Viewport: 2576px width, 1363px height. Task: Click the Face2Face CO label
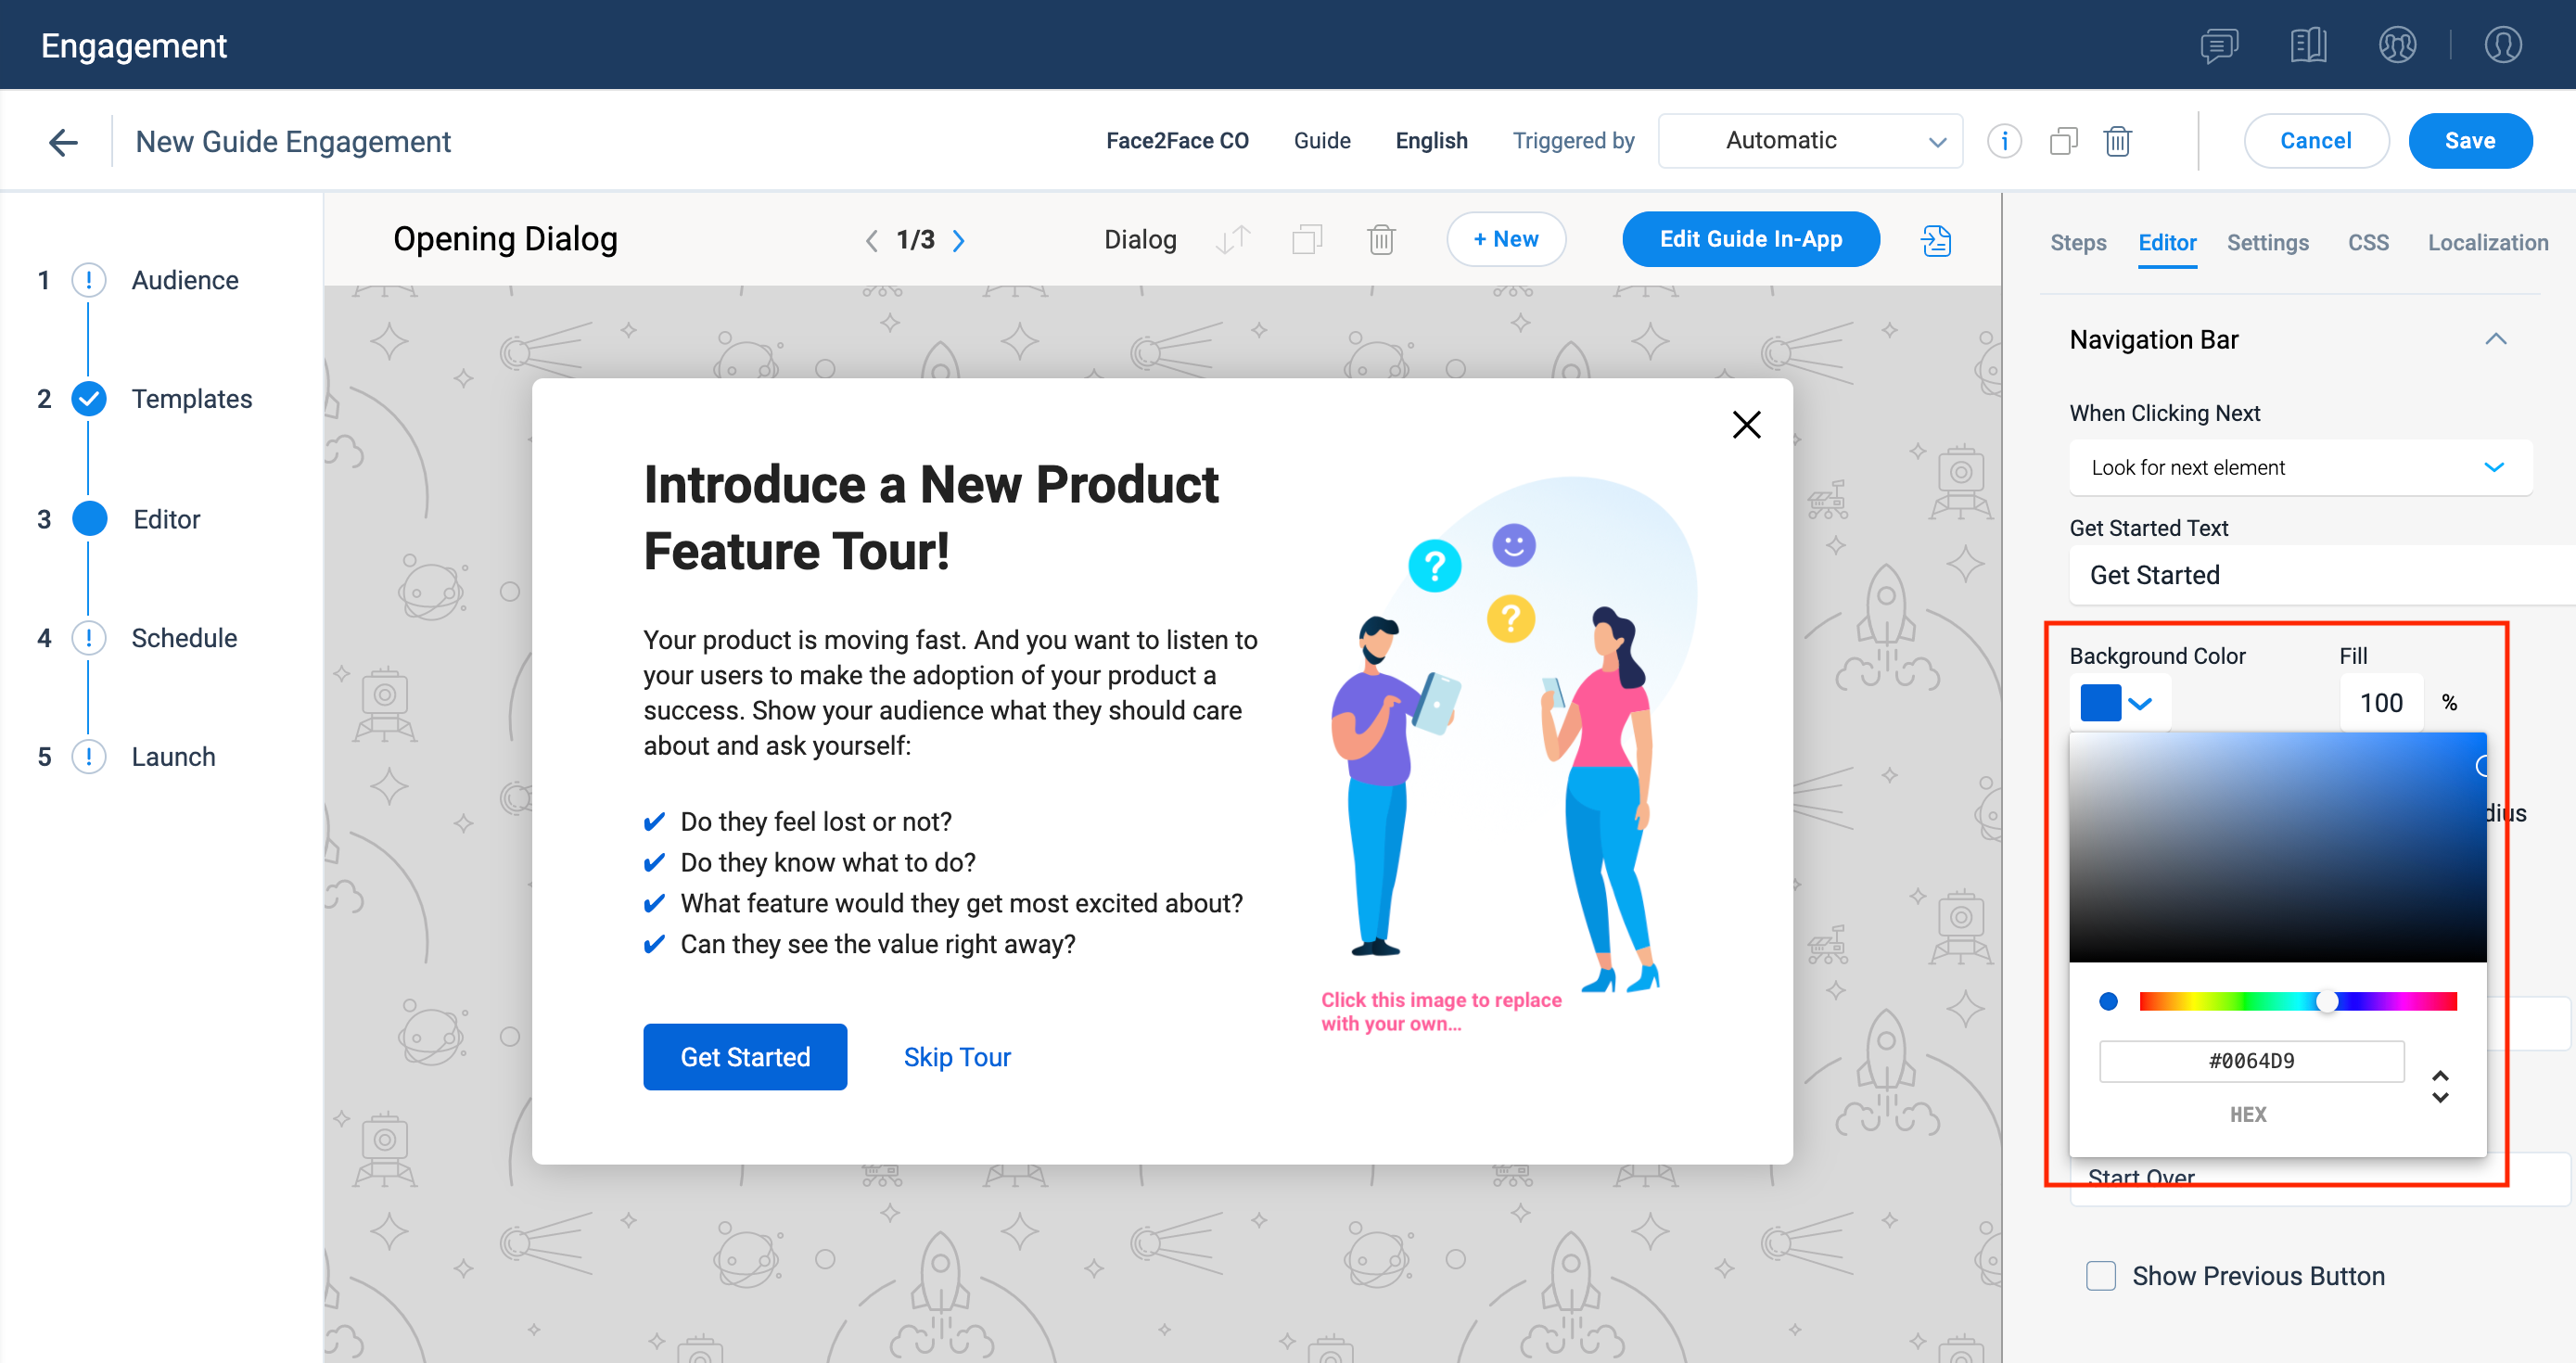point(1177,141)
